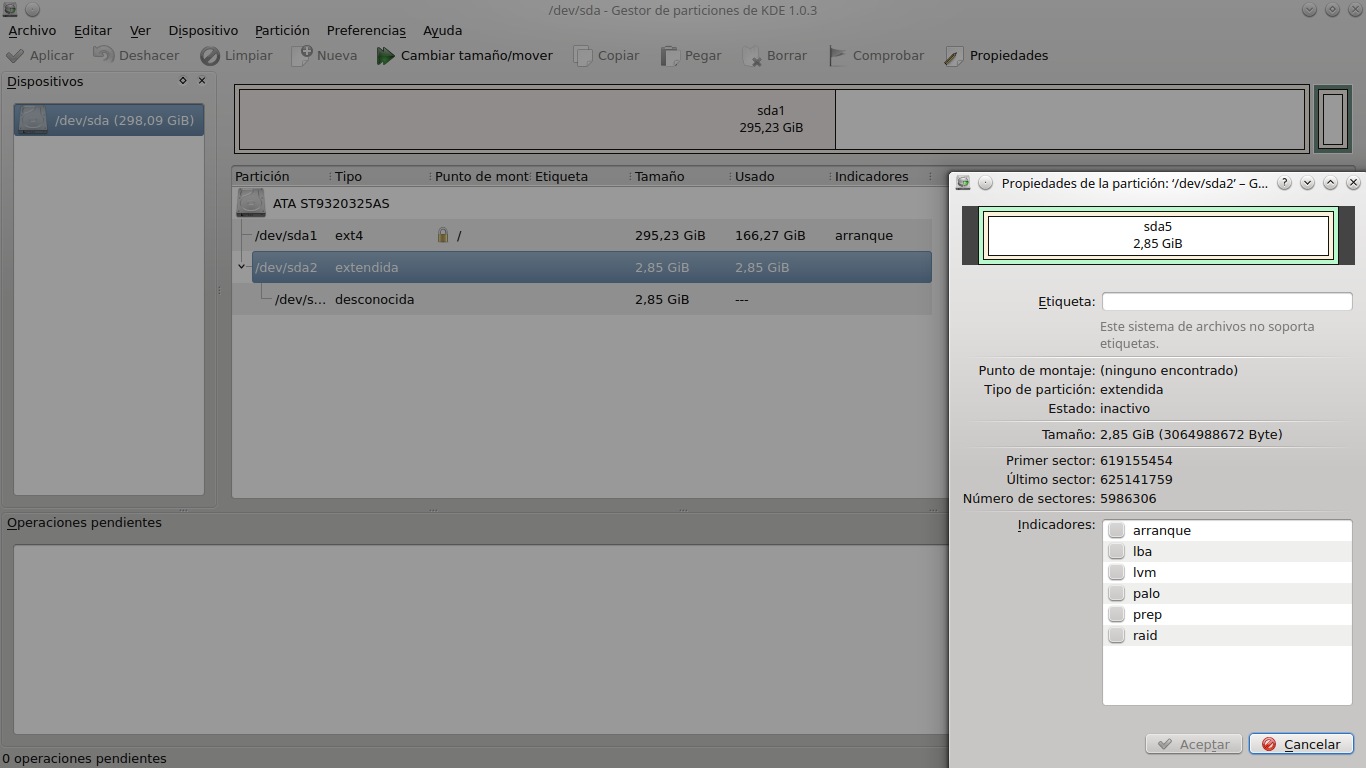1366x768 pixels.
Task: Open the Ayuda menu
Action: [442, 31]
